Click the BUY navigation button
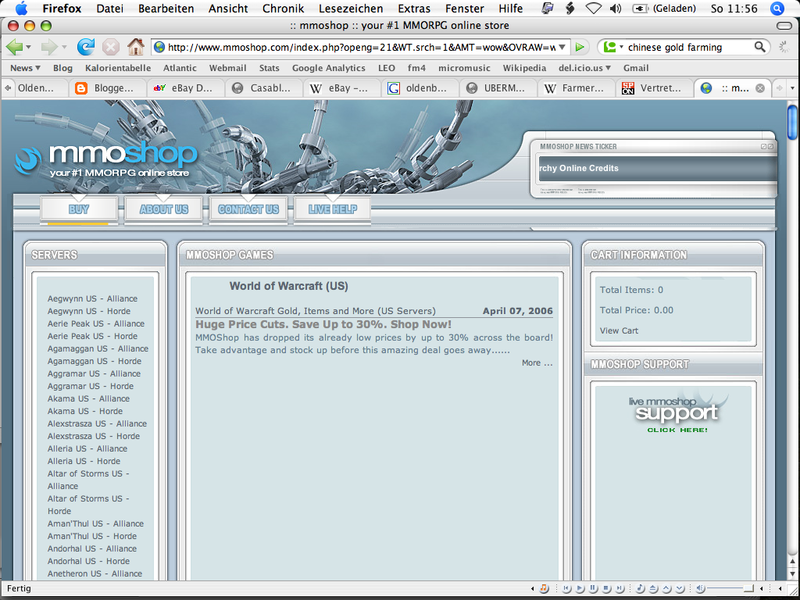800x600 pixels. pos(79,209)
